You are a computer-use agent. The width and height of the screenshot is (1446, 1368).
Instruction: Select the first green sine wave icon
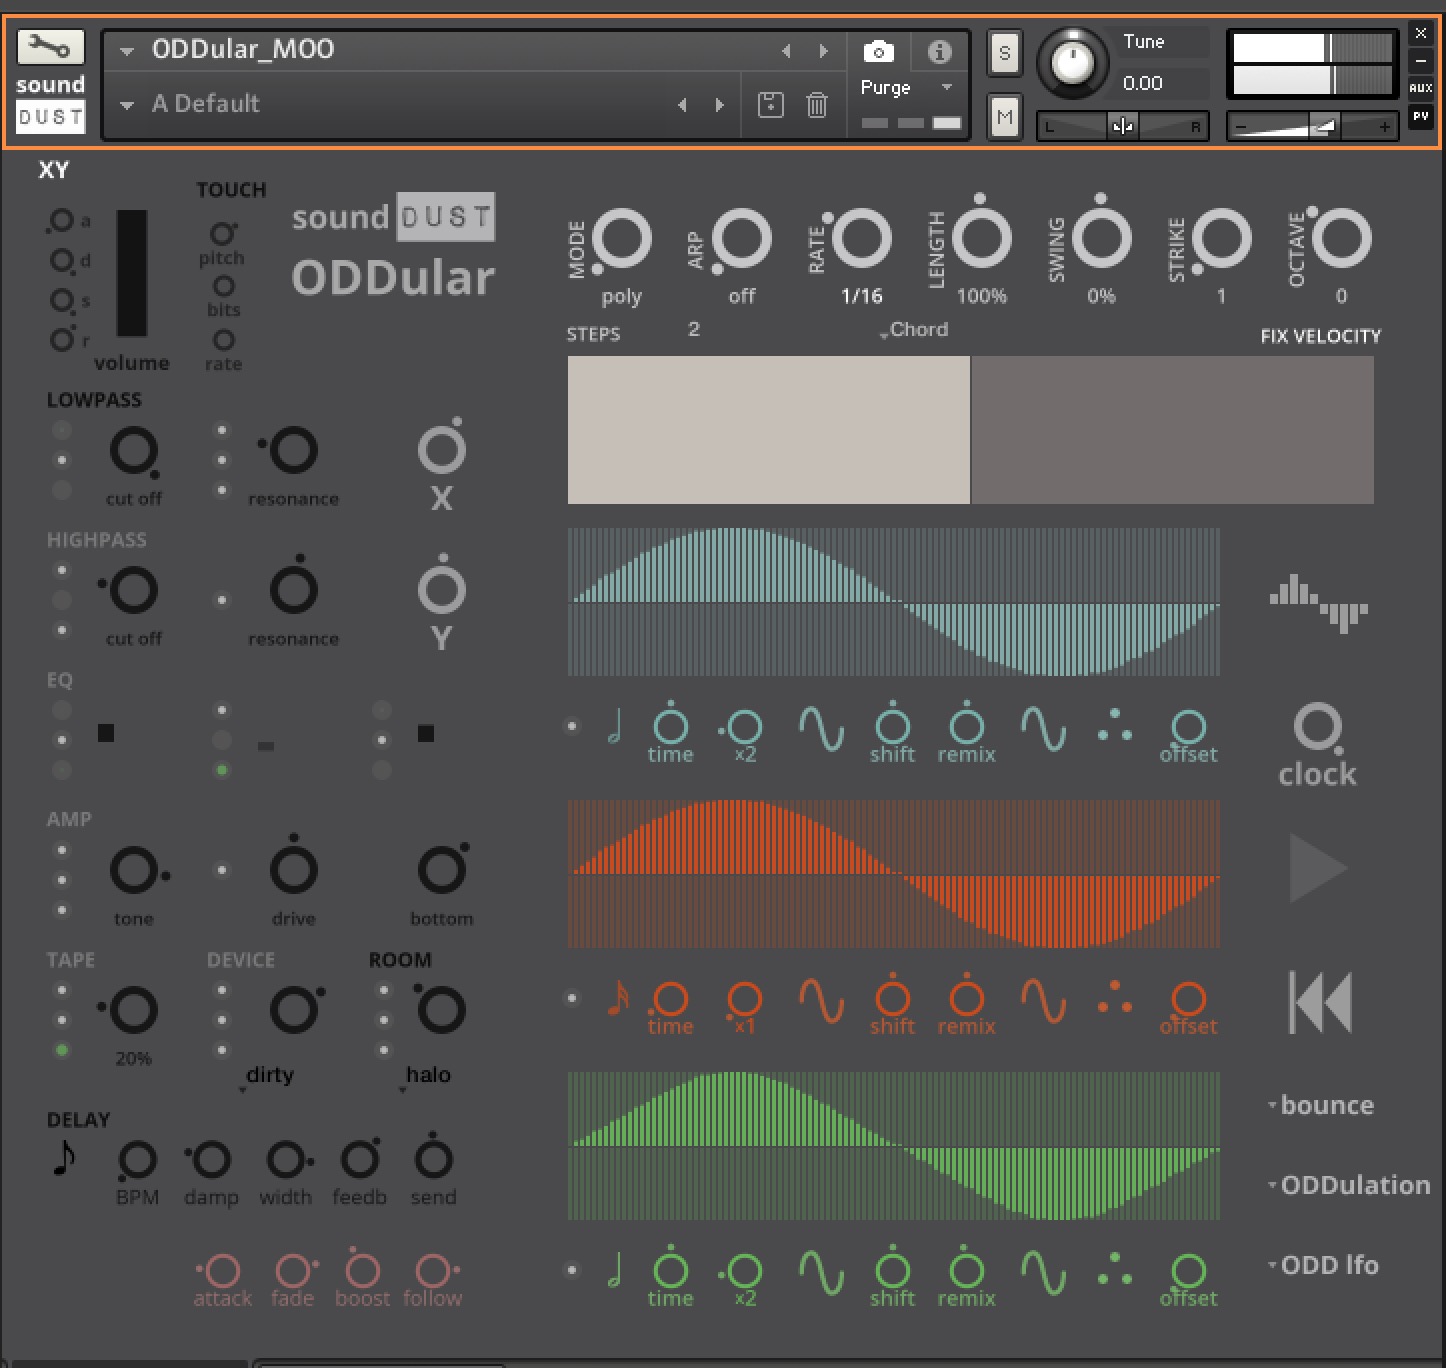coord(821,1272)
